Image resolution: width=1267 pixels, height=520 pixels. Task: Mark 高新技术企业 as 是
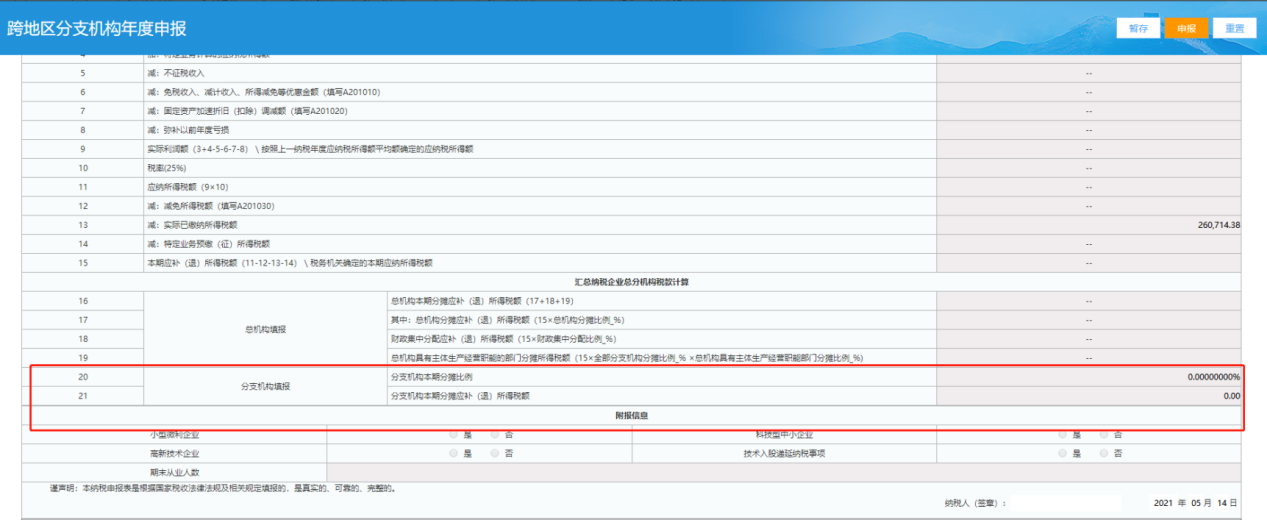click(x=454, y=453)
